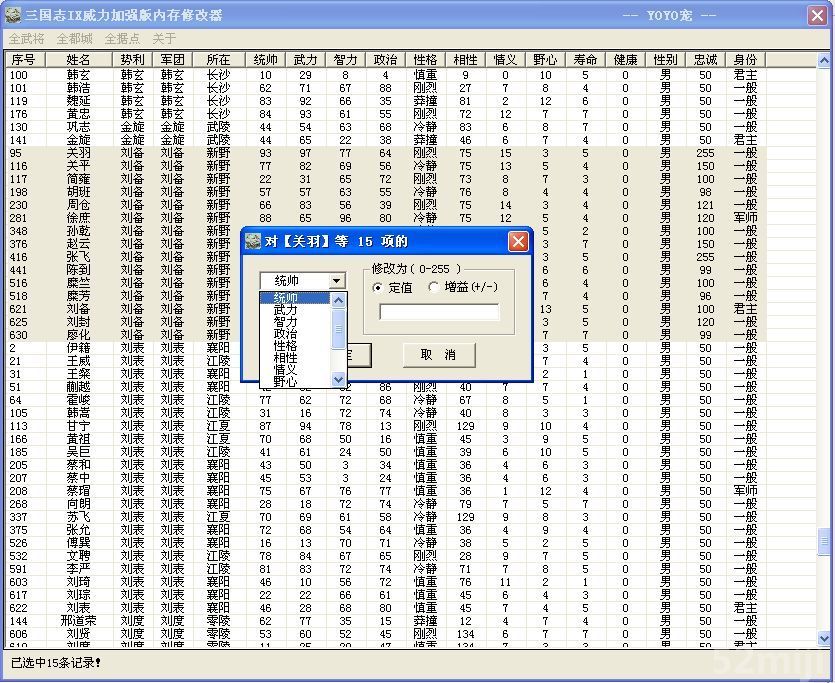Sort by the 姓名 column header
The height and width of the screenshot is (683, 835).
78,60
